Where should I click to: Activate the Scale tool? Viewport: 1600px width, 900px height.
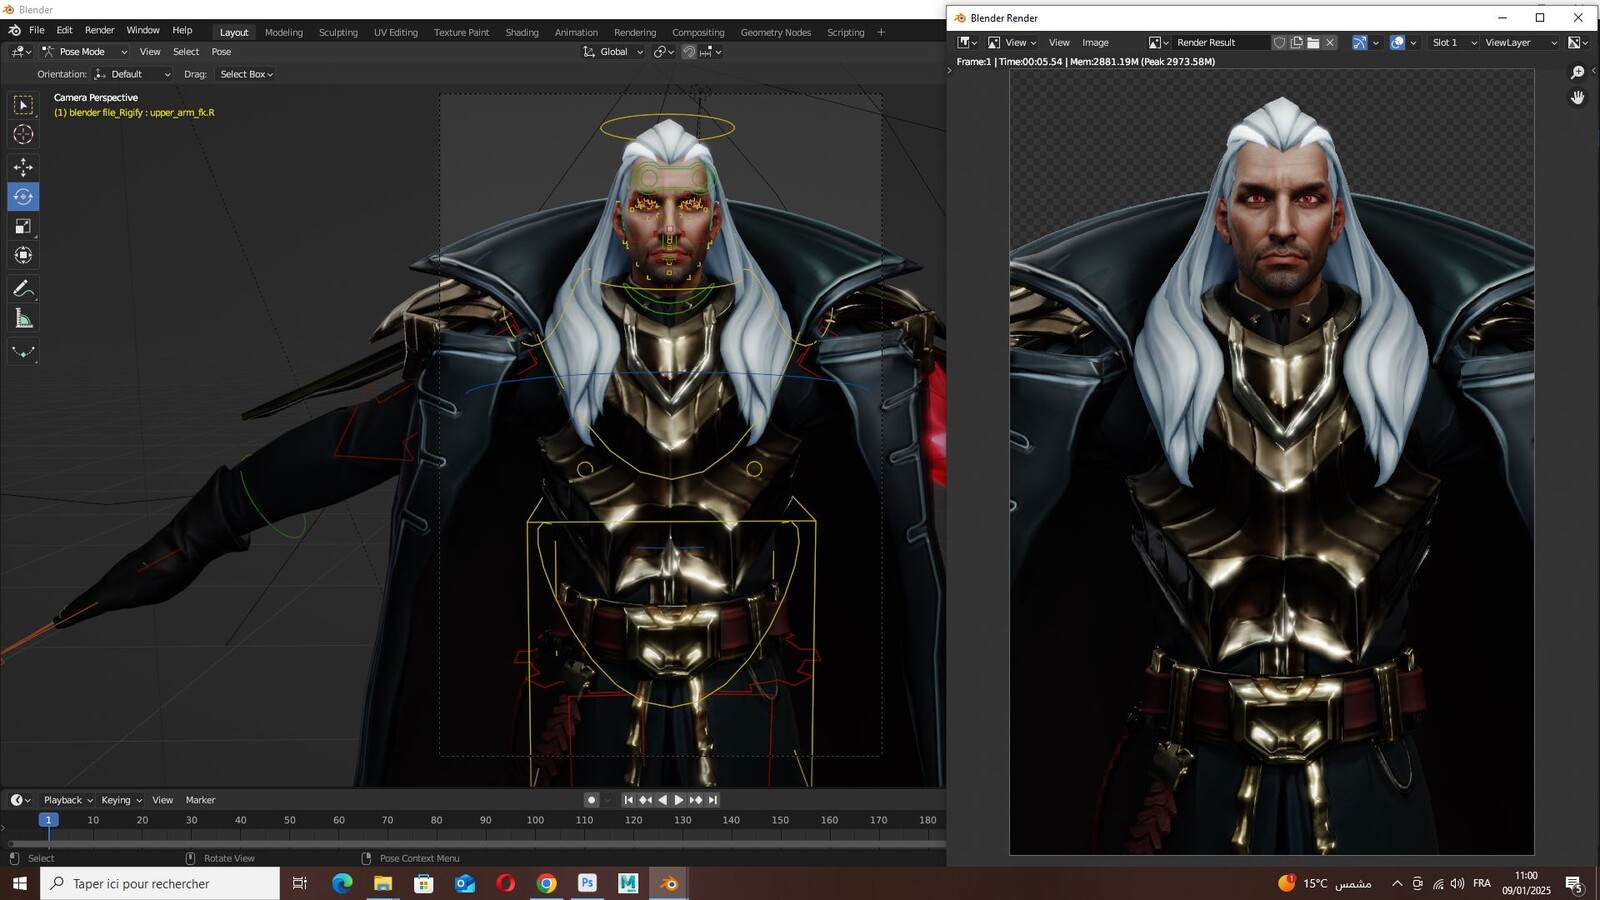[x=23, y=226]
